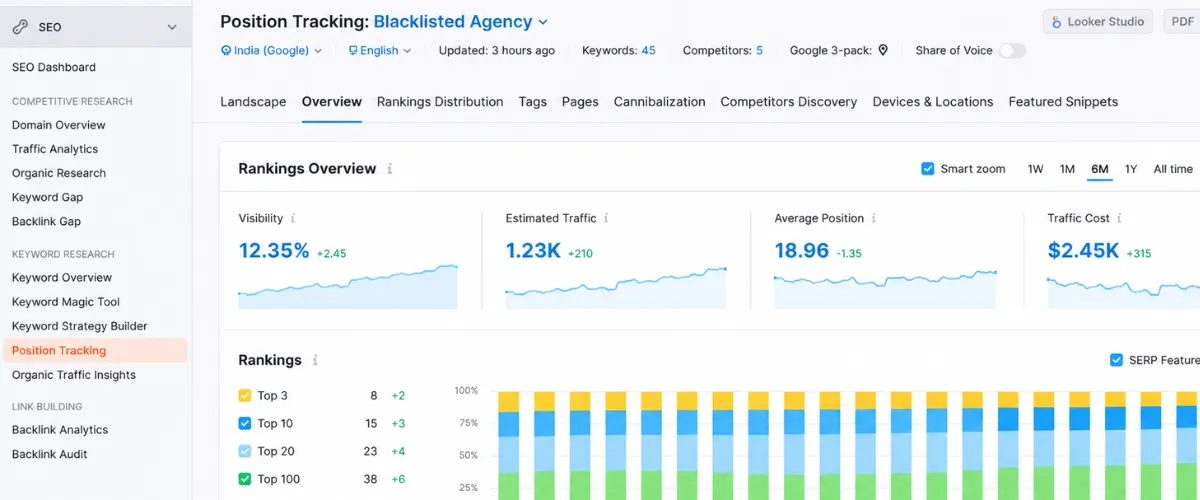The image size is (1200, 500).
Task: Switch to the Tags tab
Action: [533, 101]
